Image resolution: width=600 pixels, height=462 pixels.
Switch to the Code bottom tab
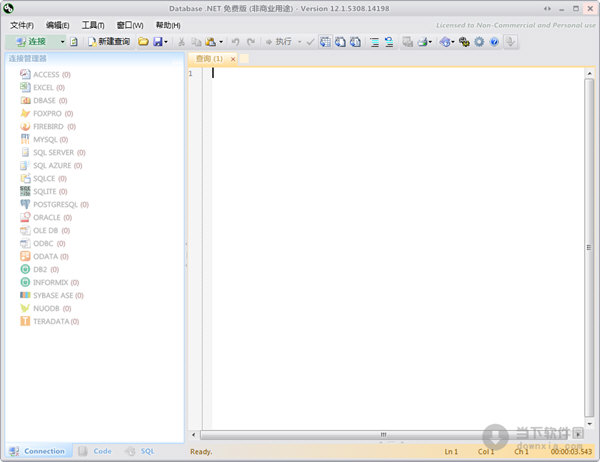click(95, 451)
